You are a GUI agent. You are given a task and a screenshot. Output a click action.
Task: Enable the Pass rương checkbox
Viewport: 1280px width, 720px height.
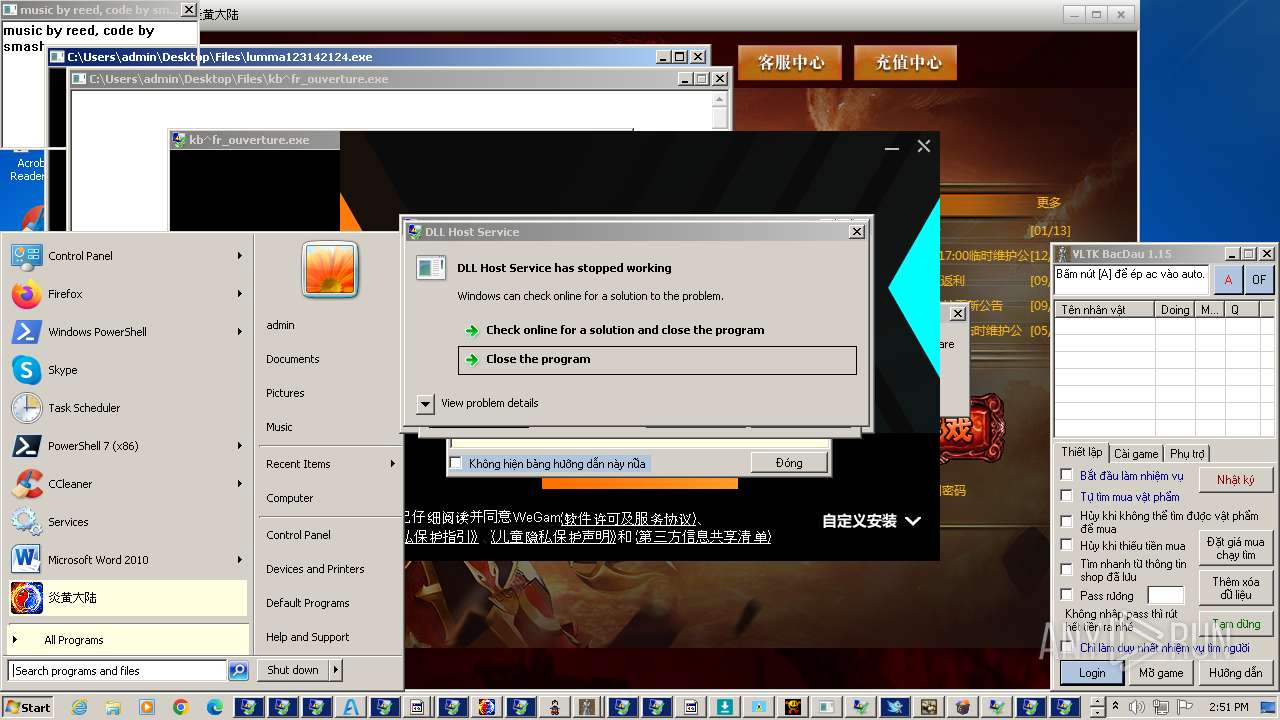pyautogui.click(x=1067, y=595)
